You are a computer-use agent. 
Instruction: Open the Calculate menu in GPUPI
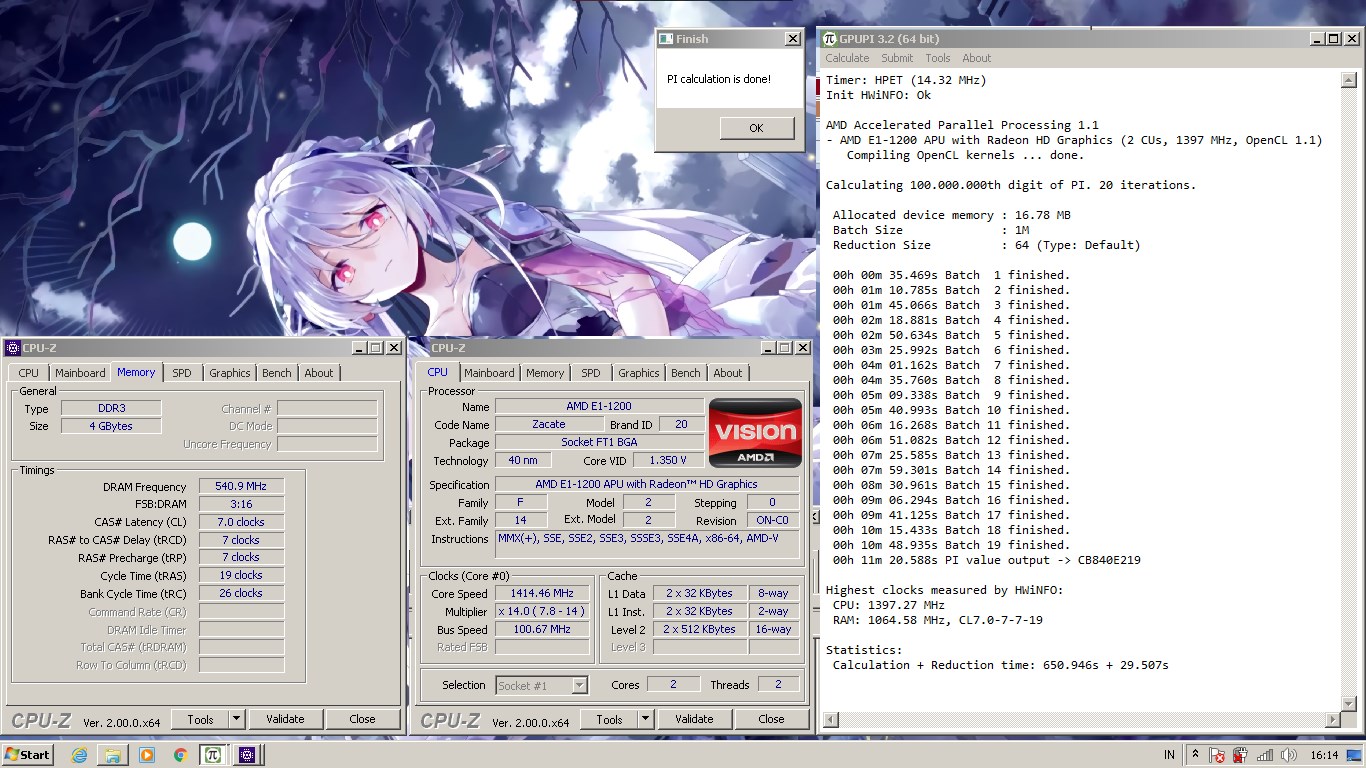(847, 58)
